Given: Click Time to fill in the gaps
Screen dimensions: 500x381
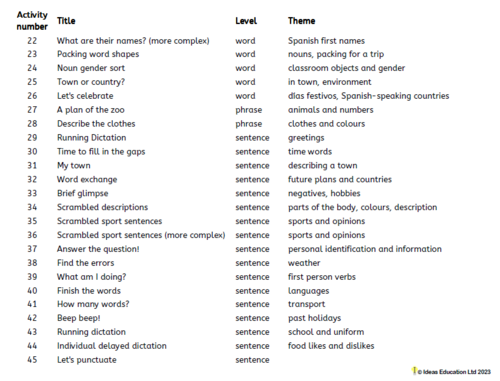Looking at the screenshot, I should (x=101, y=152).
